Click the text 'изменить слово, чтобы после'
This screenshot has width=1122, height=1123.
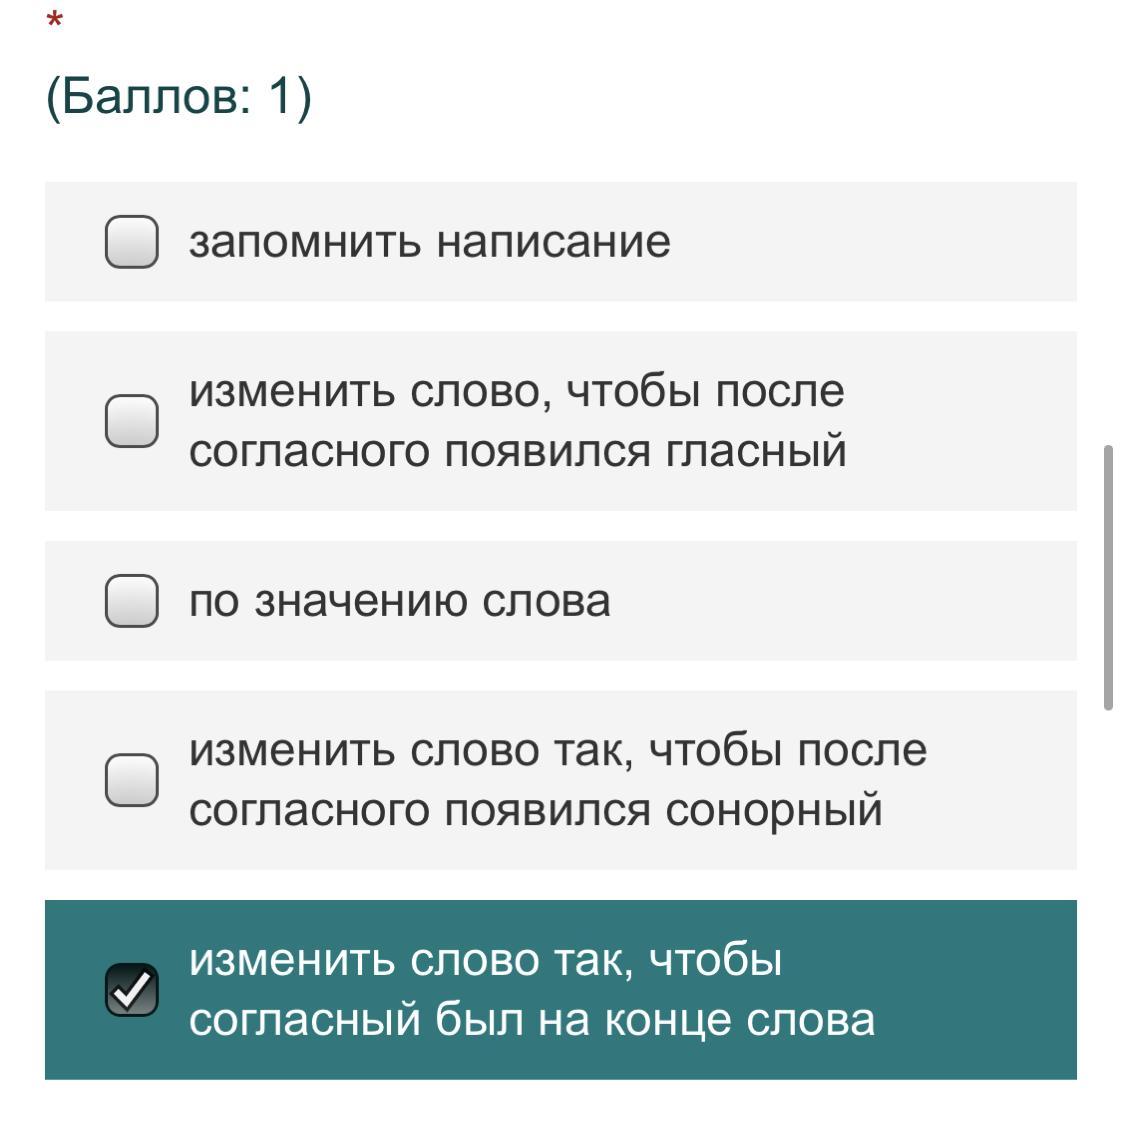(x=516, y=391)
